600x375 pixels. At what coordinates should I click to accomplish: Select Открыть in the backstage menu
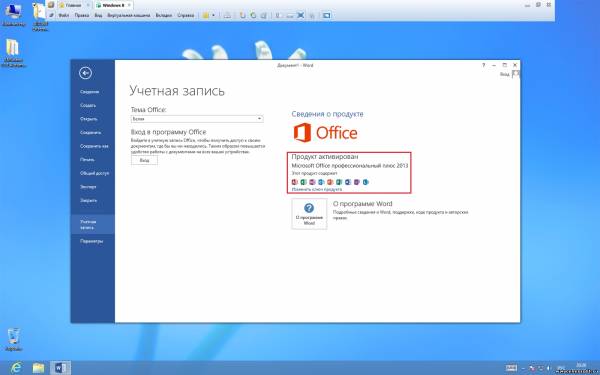click(x=89, y=119)
